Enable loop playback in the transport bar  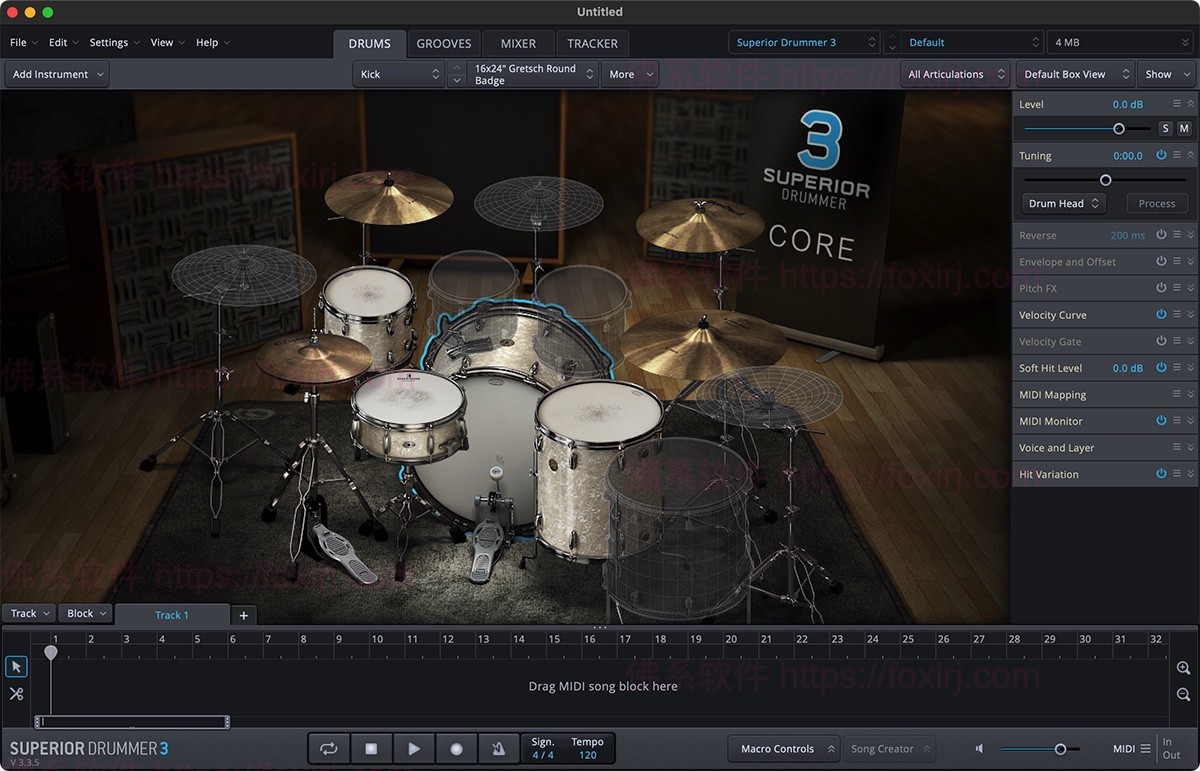point(328,748)
